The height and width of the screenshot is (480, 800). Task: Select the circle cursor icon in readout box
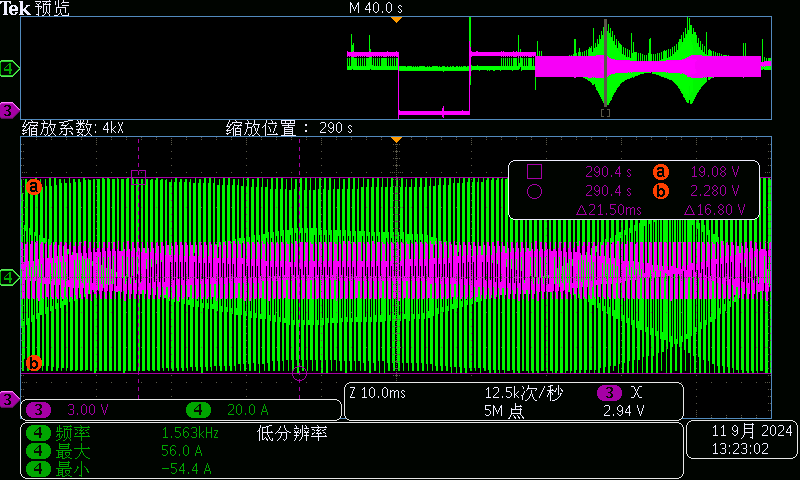pyautogui.click(x=534, y=191)
